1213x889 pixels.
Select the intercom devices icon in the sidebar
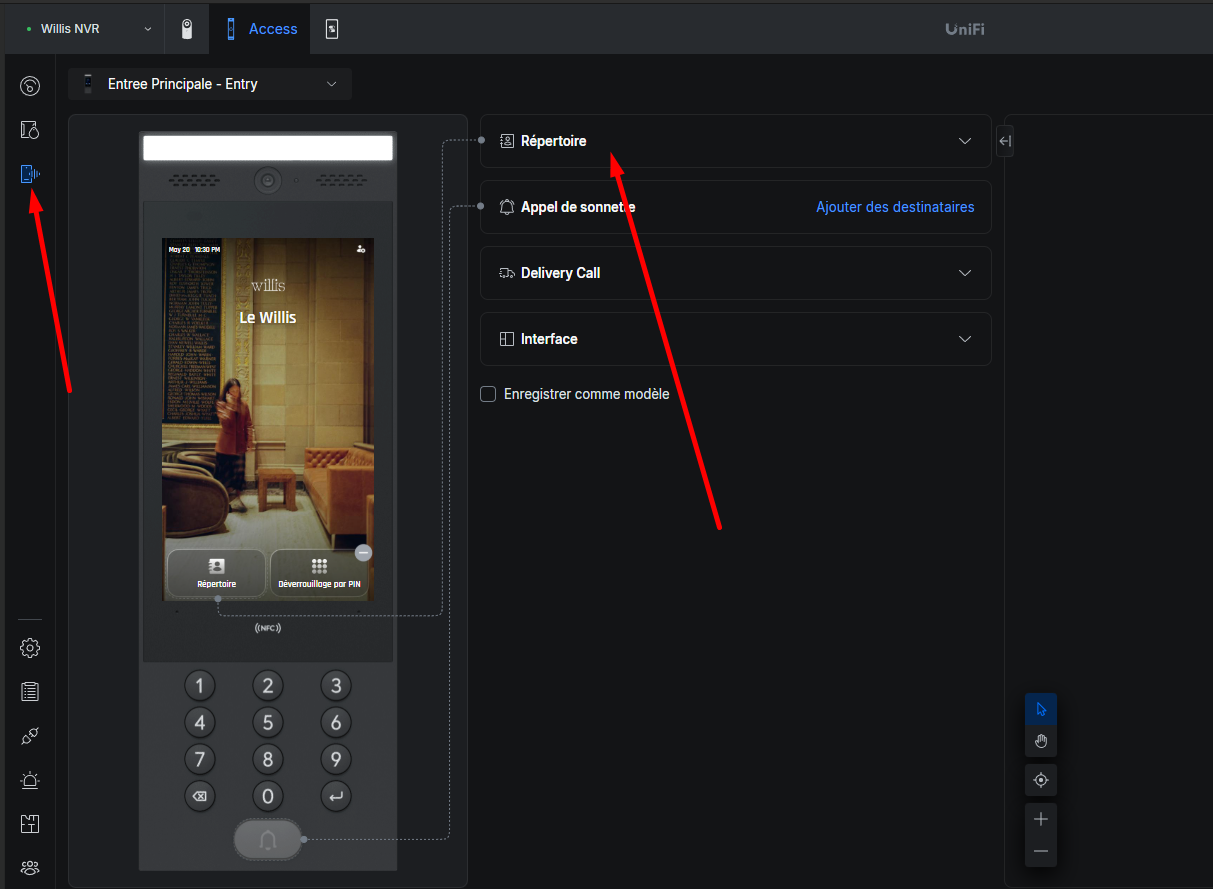[x=30, y=174]
